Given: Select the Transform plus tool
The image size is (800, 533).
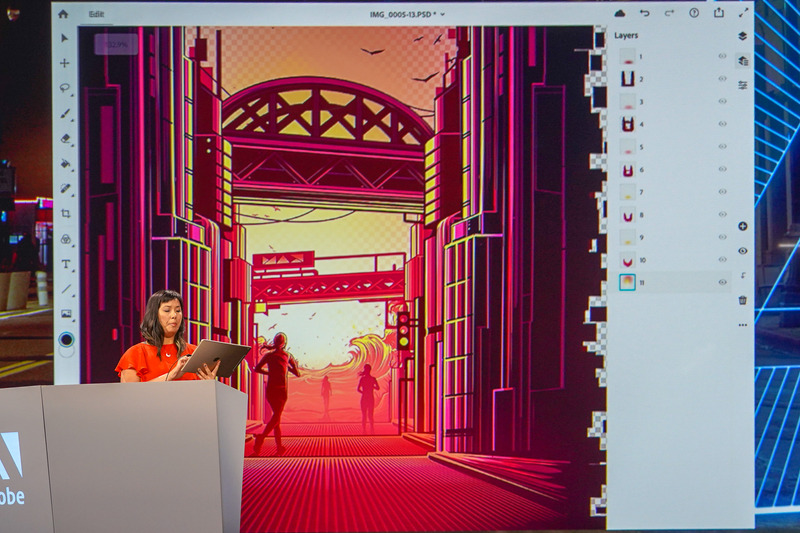Looking at the screenshot, I should tap(64, 63).
